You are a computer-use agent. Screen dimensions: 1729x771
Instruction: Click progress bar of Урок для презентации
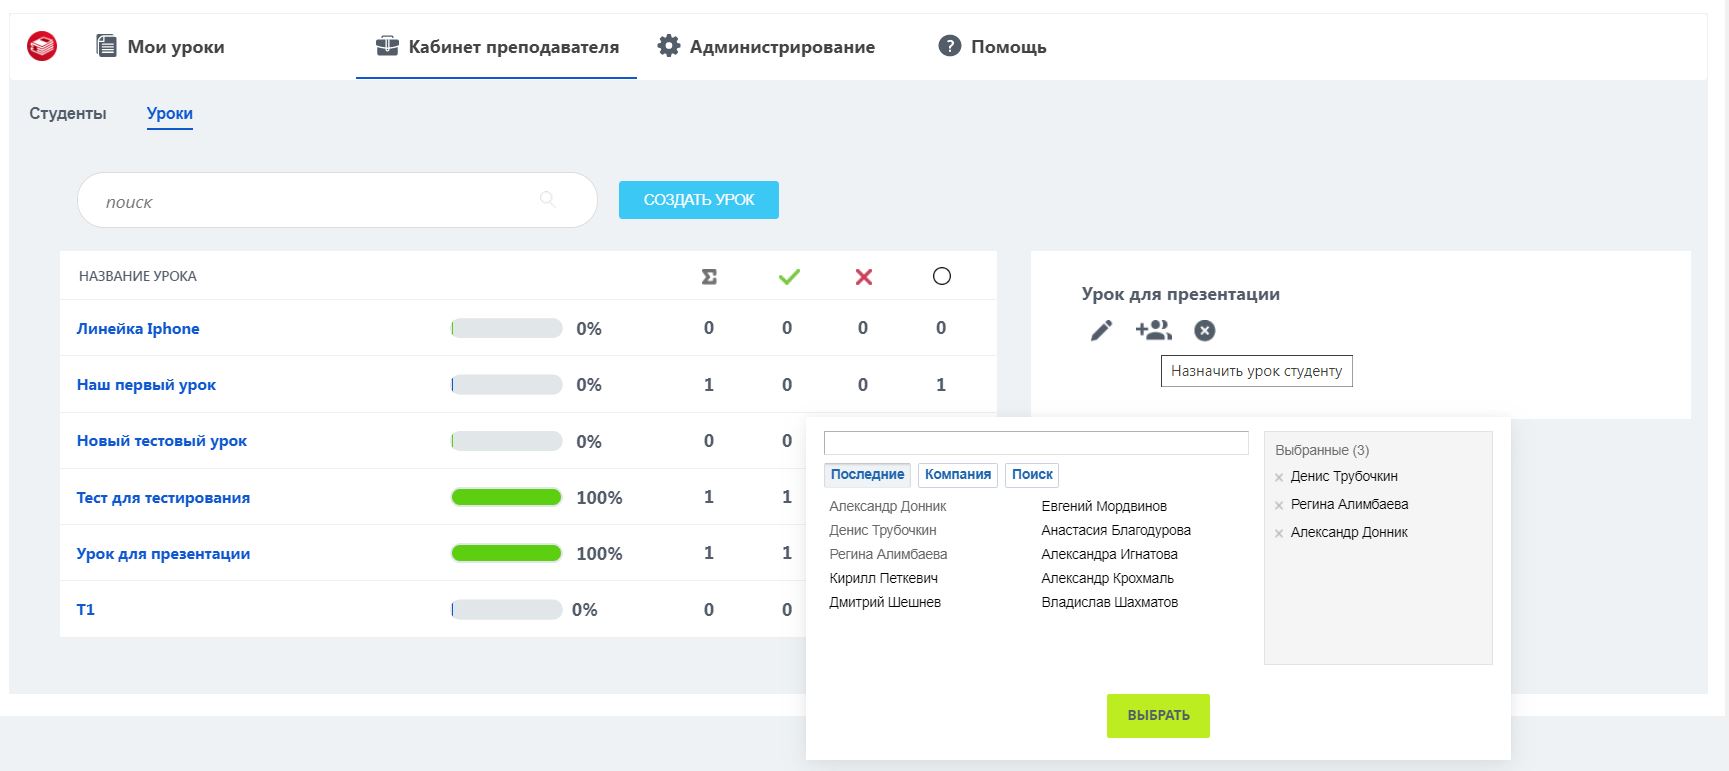pos(506,553)
